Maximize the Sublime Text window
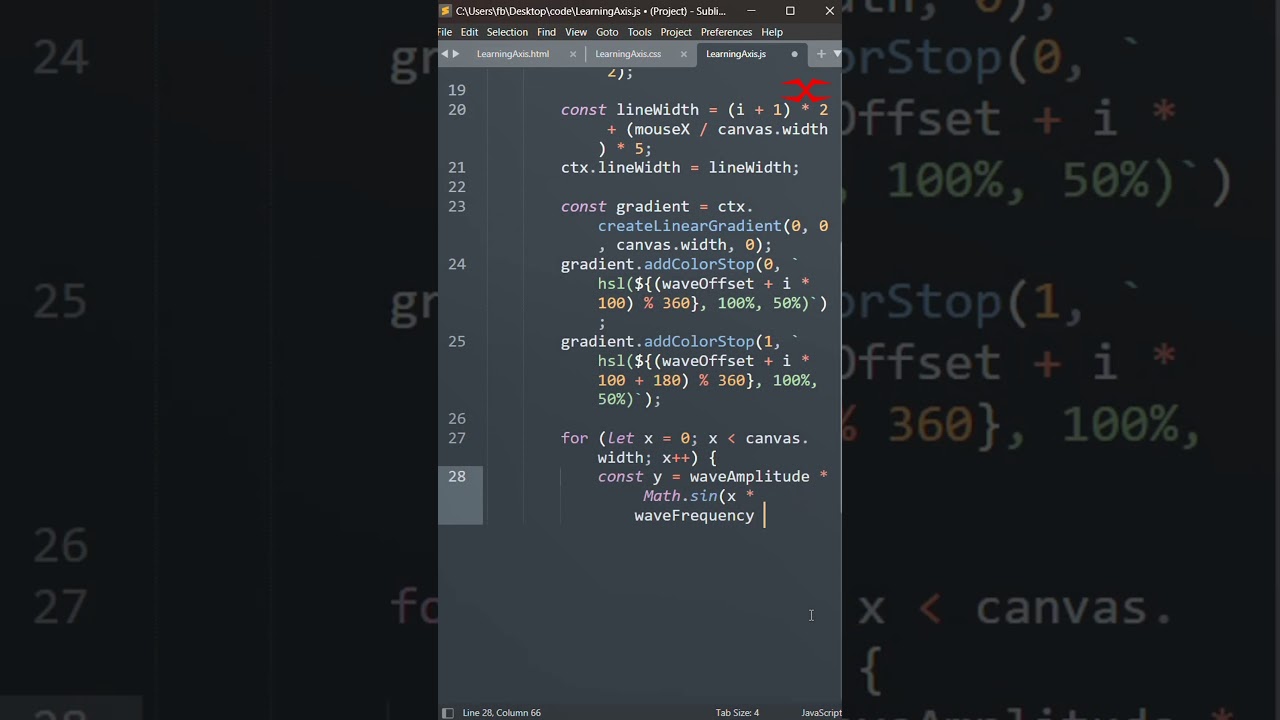 click(x=790, y=11)
